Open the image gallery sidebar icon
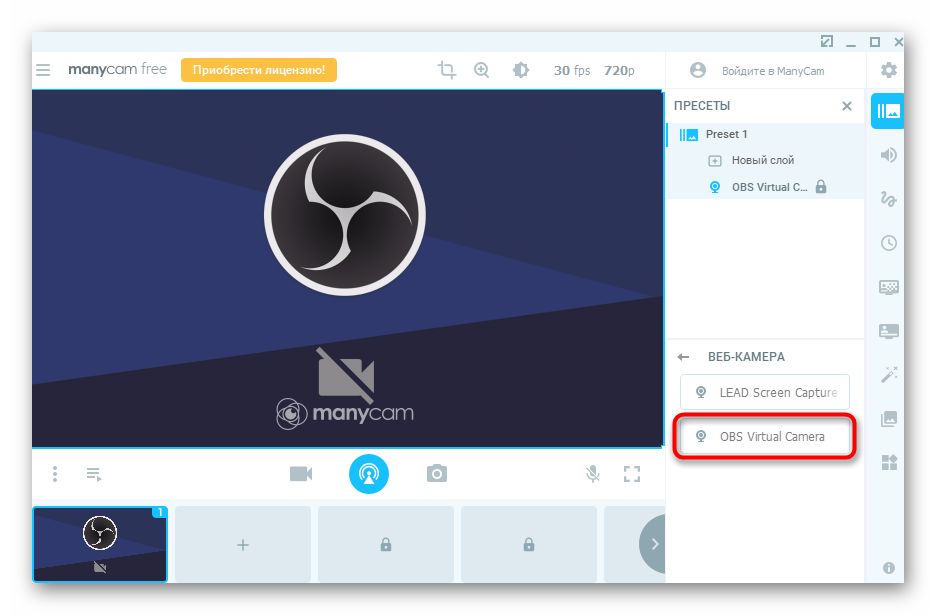Viewport: 936px width, 615px height. coord(888,419)
